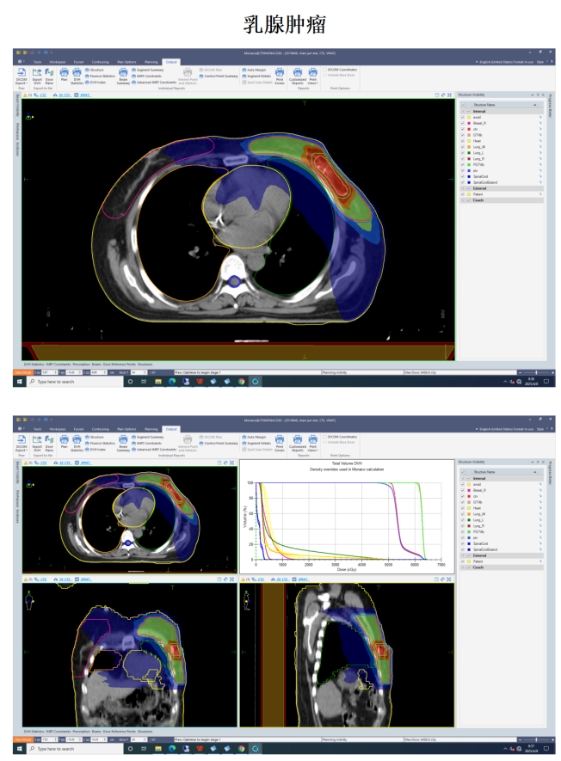Switch to Contouring tab in upper window

pyautogui.click(x=100, y=62)
